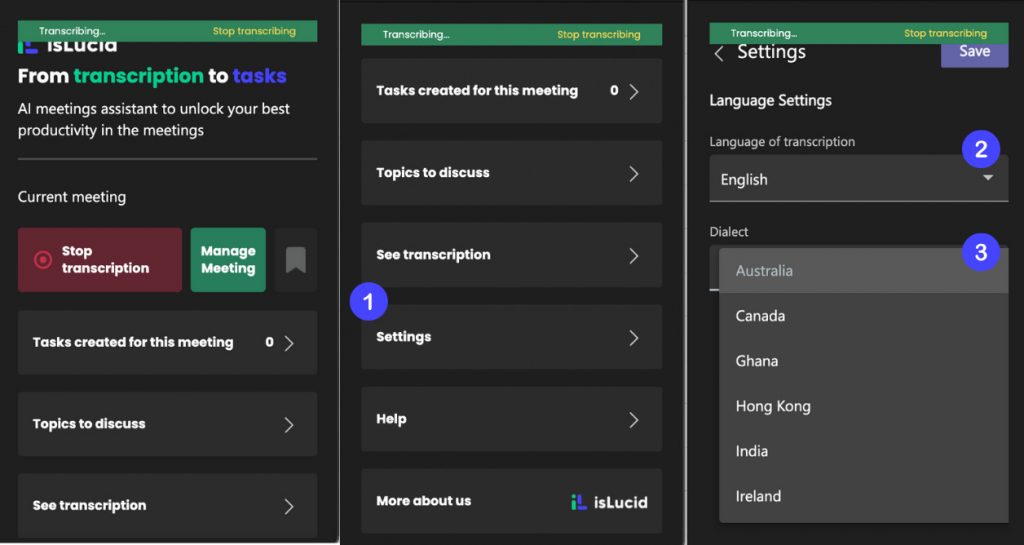1024x545 pixels.
Task: Open middle panel Topics to discuss row
Action: click(511, 173)
